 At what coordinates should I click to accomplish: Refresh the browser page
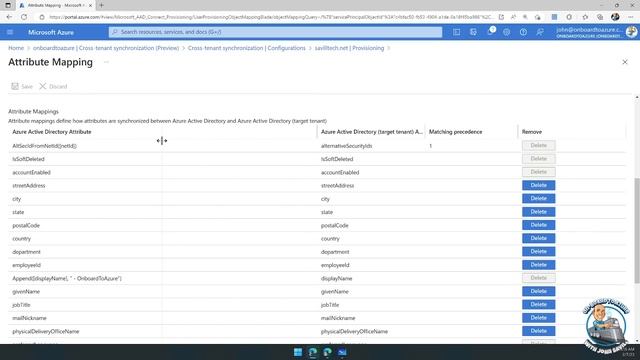[24, 17]
